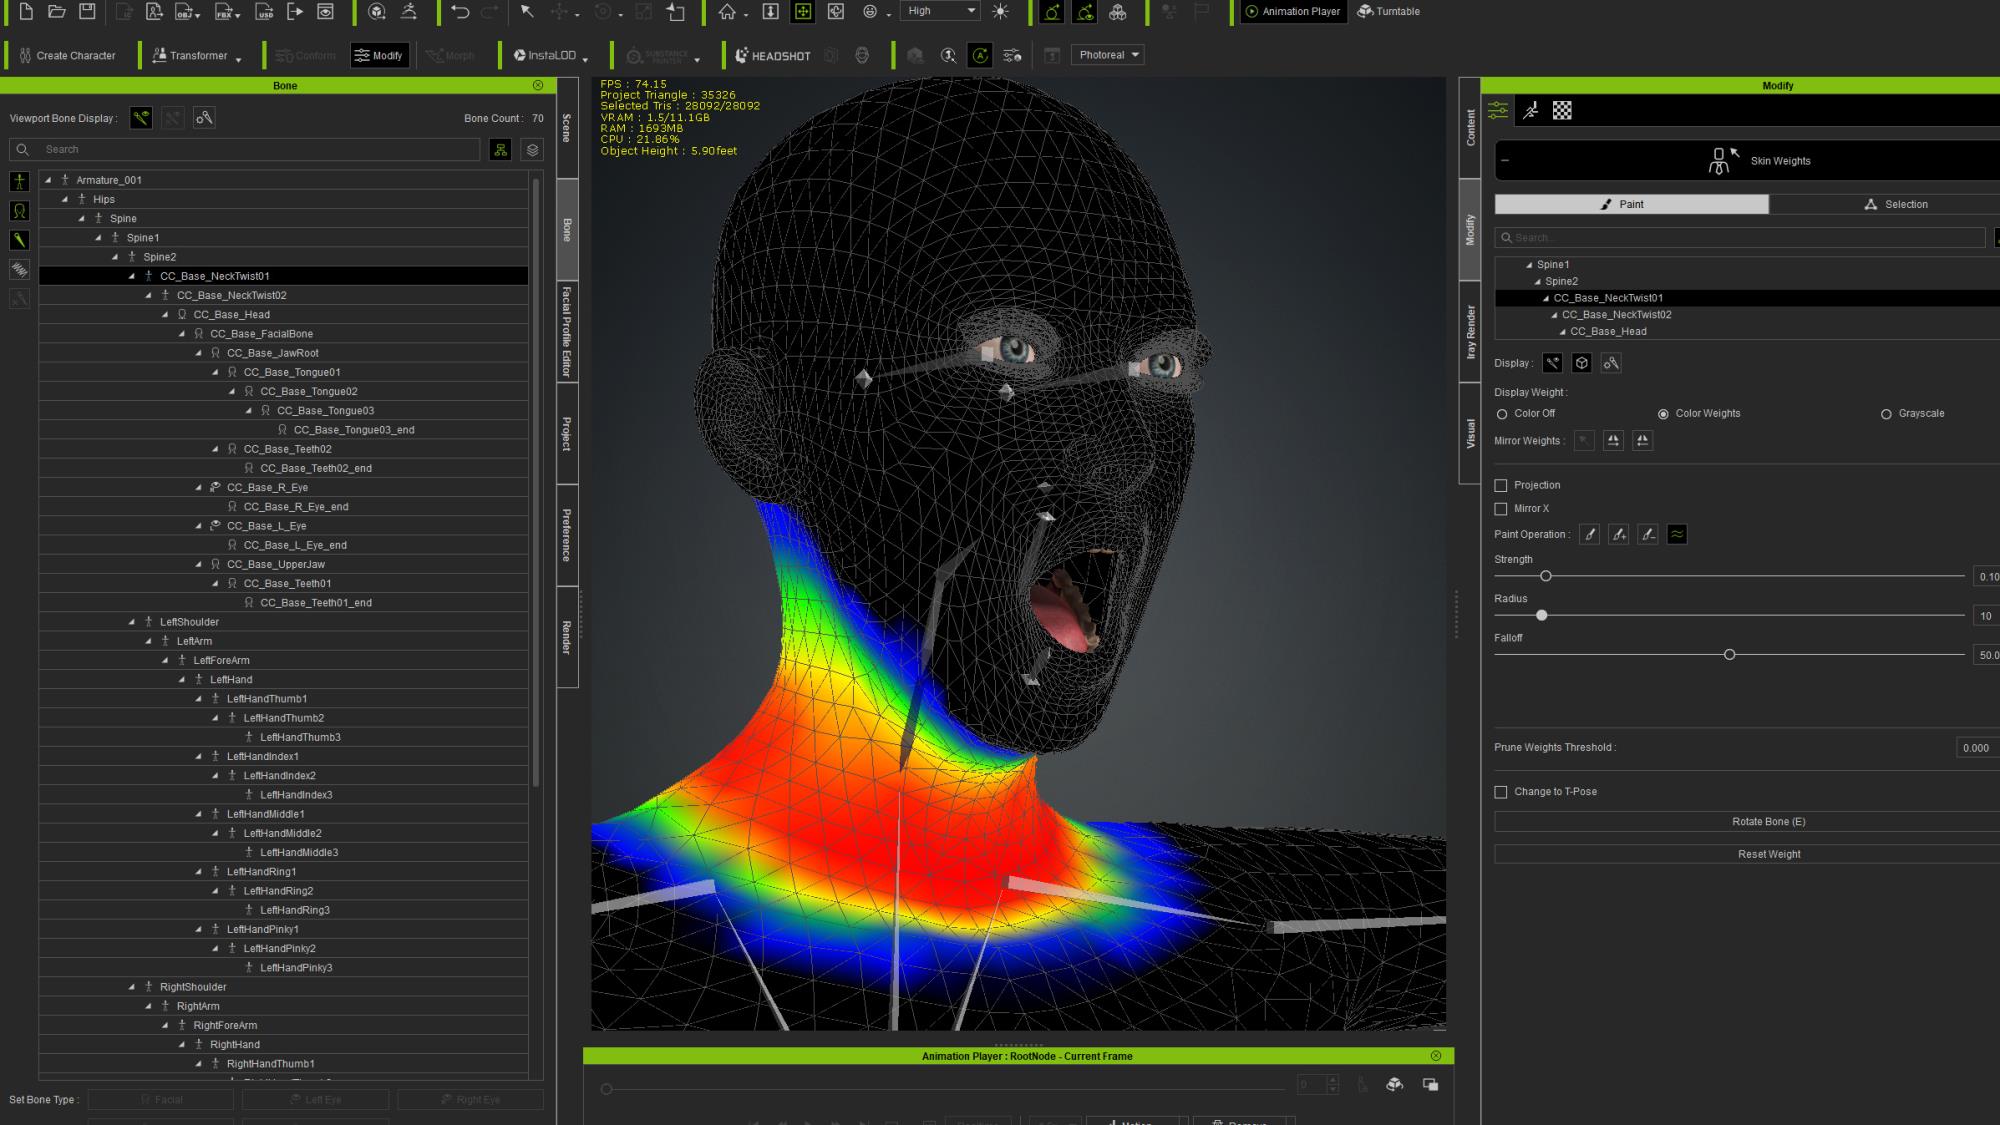Image resolution: width=2000 pixels, height=1125 pixels.
Task: Click the Radius slider handle
Action: (x=1542, y=616)
